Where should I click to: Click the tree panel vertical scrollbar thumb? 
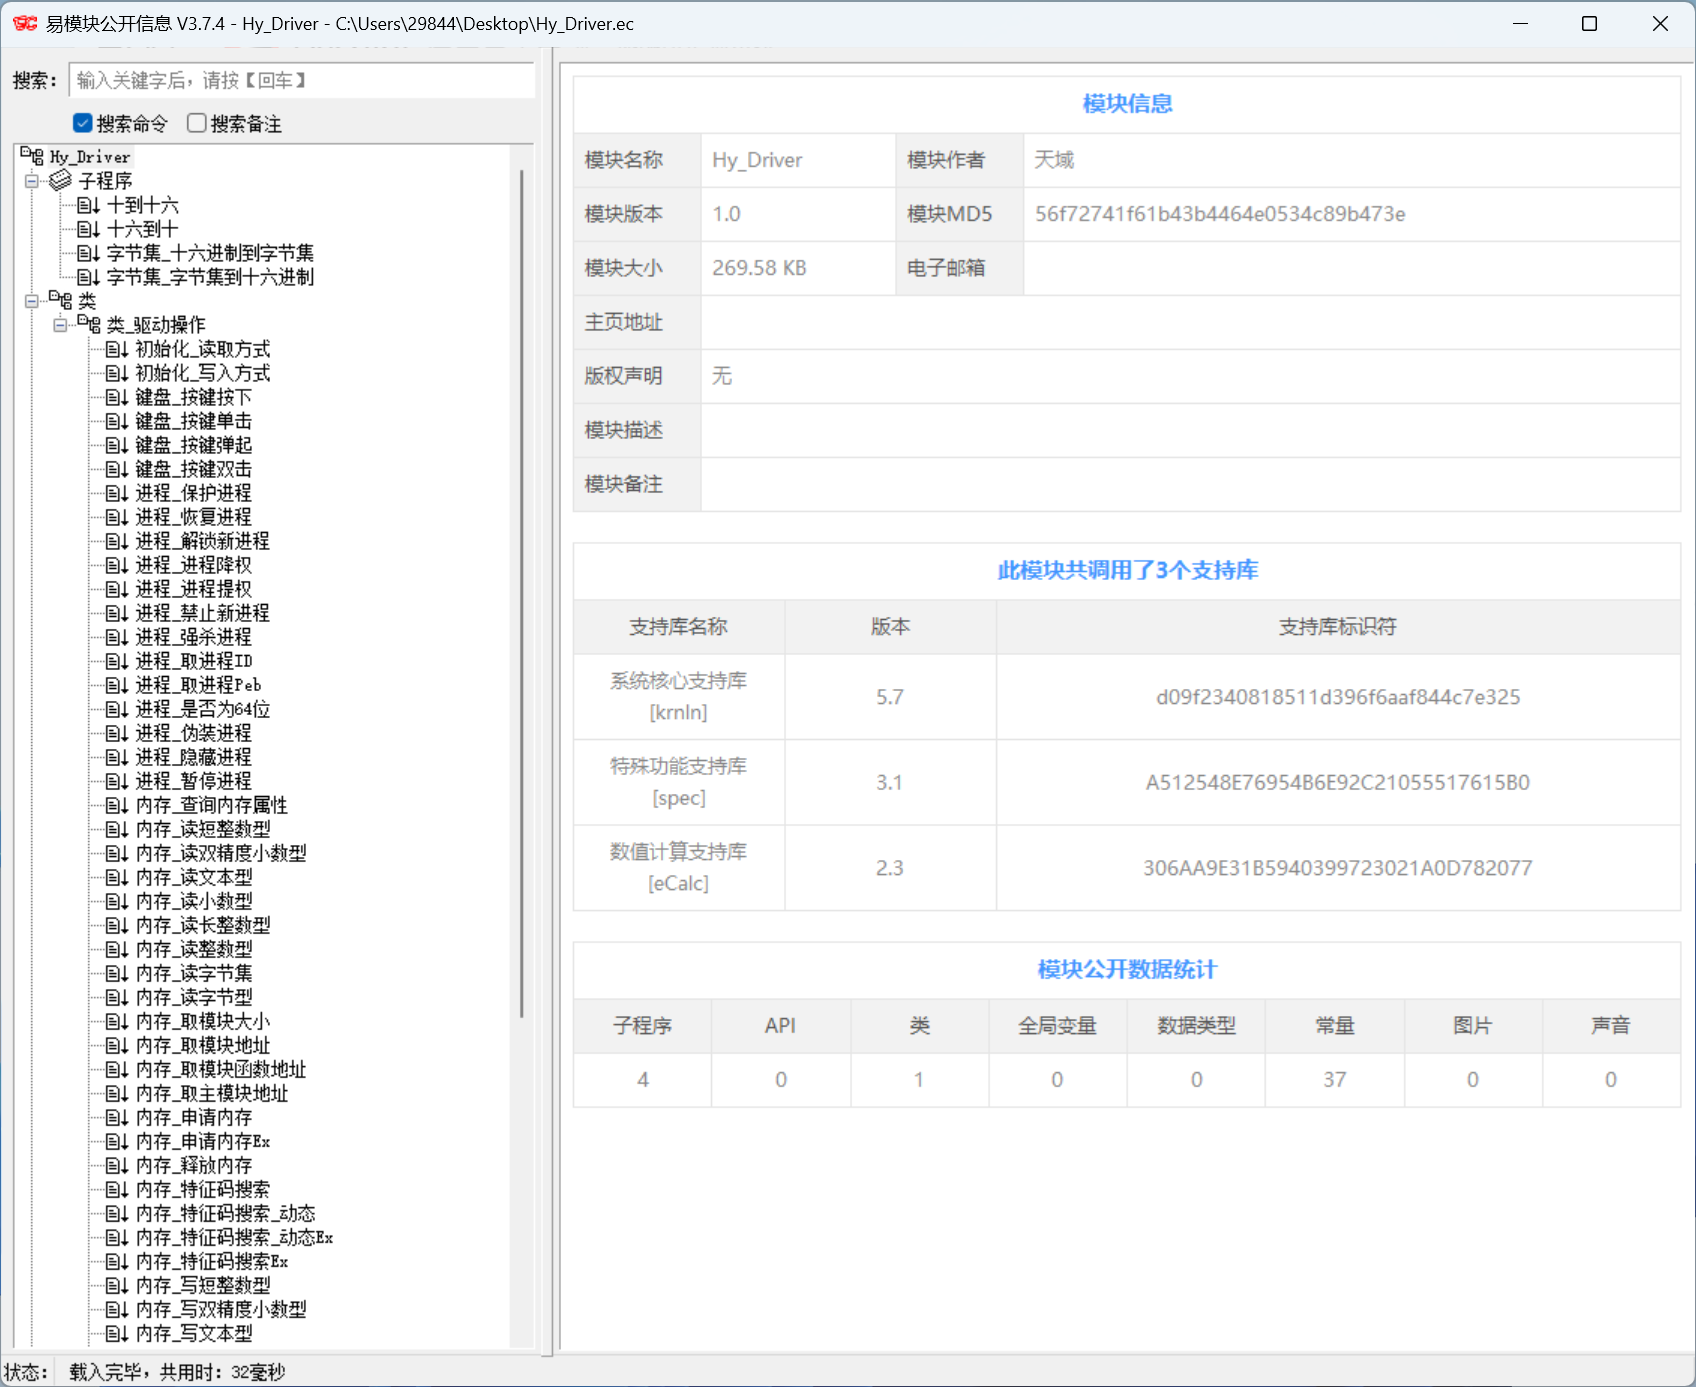[522, 594]
